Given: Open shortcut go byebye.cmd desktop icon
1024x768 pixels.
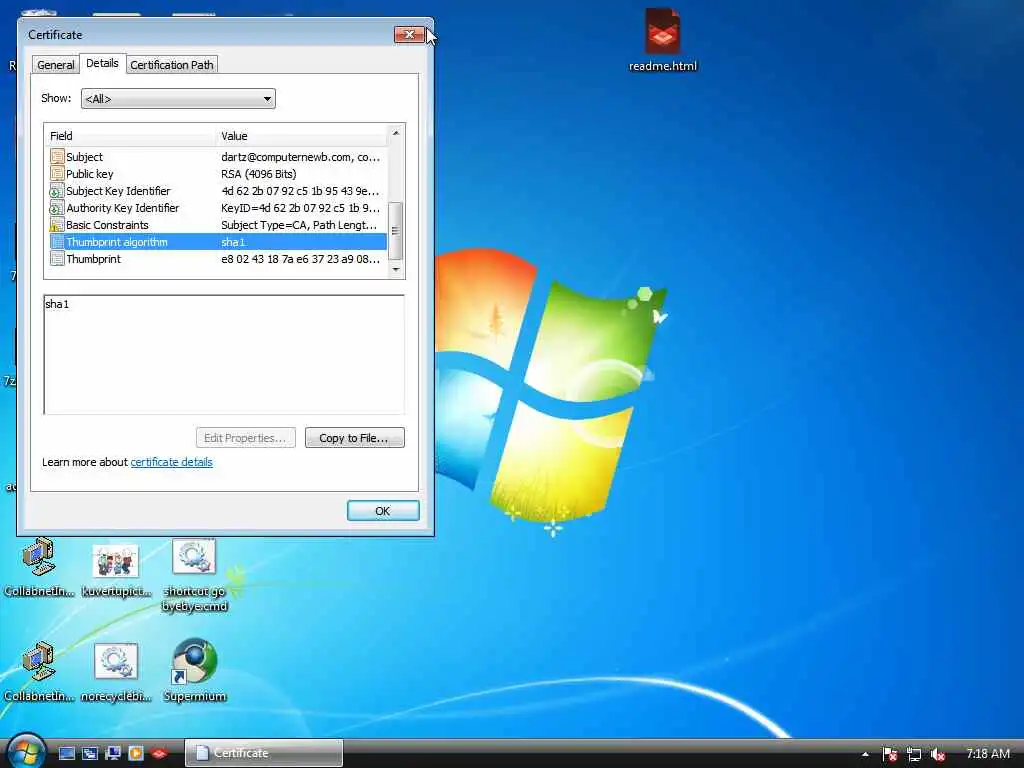Looking at the screenshot, I should [195, 576].
